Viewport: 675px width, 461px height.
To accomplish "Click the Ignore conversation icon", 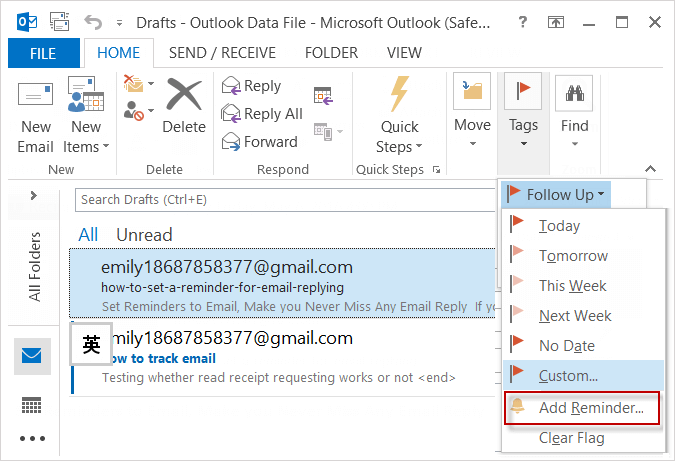I will (x=134, y=84).
